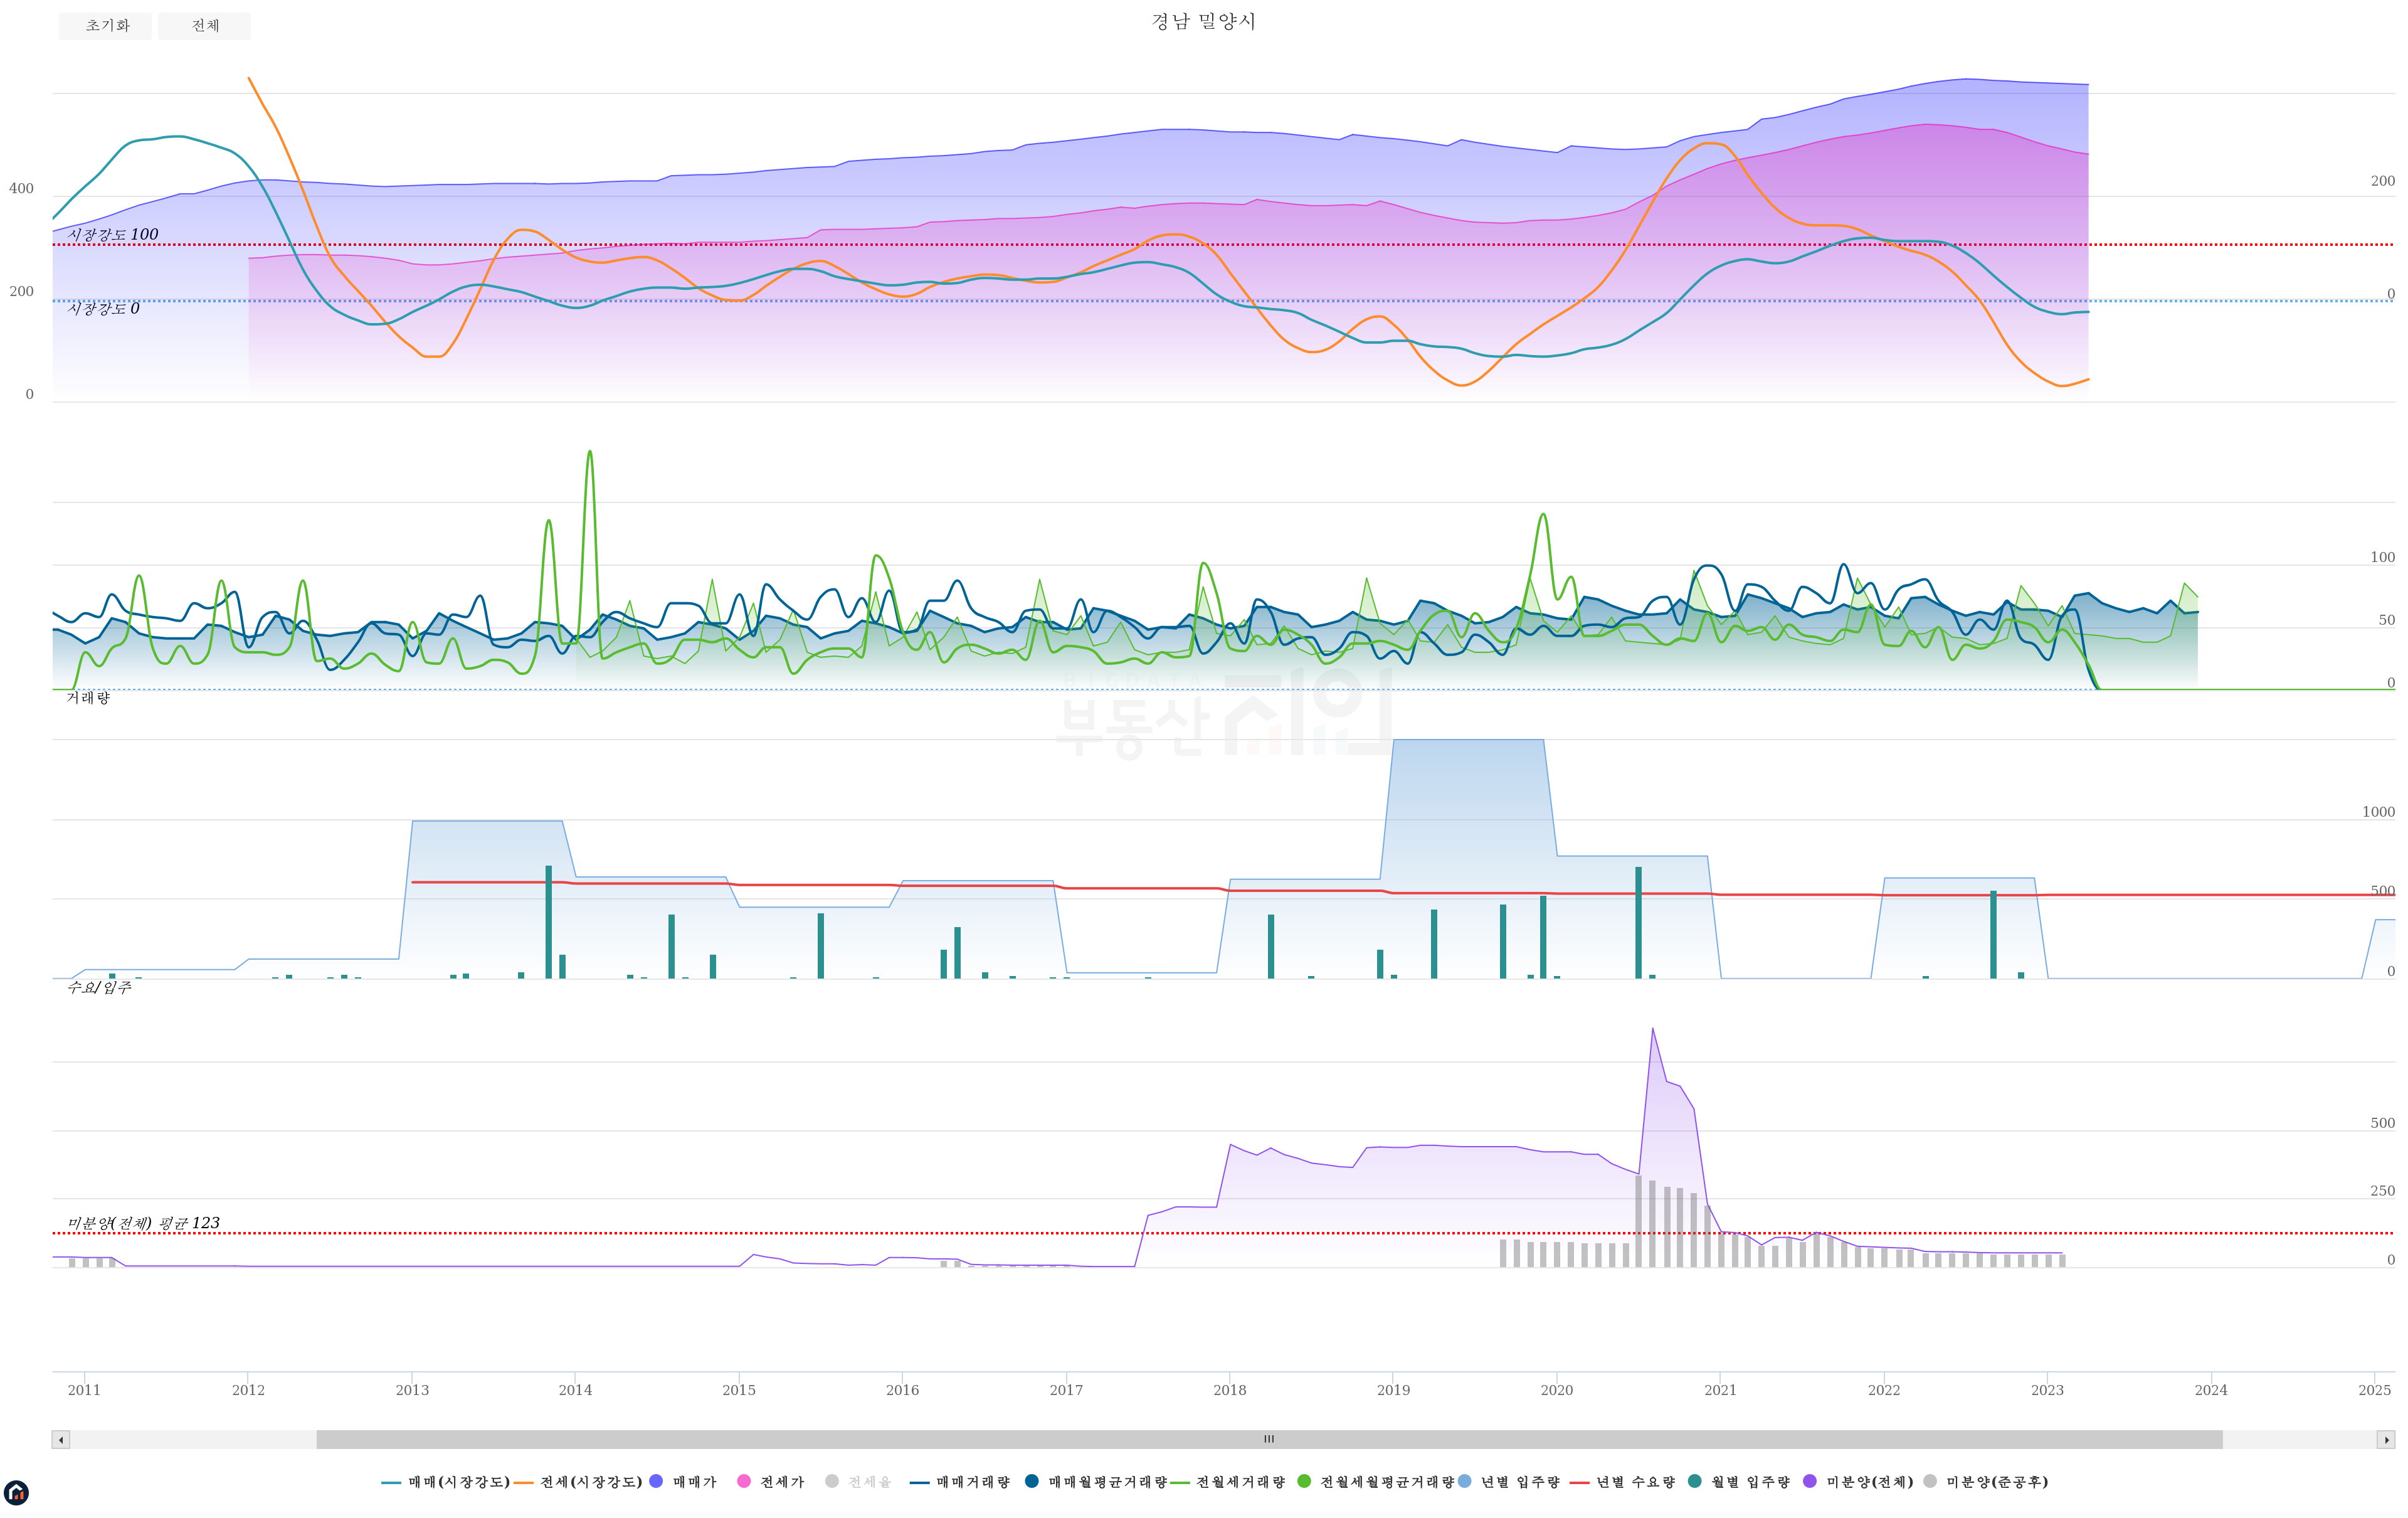Click 년별 입주량 legend marker

(1465, 1481)
